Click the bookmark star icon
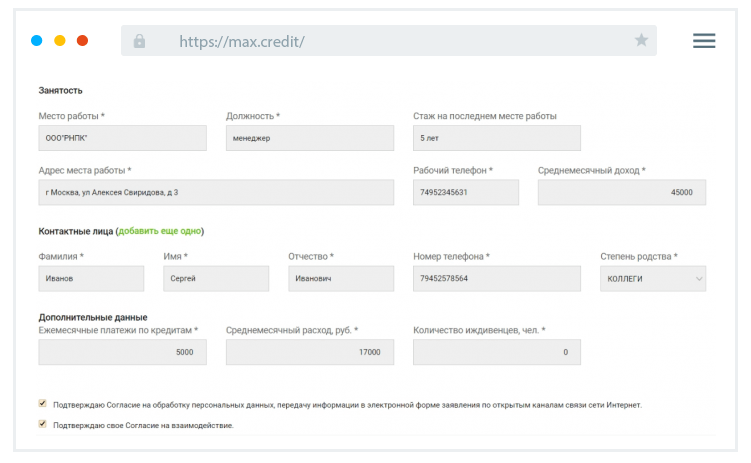751x463 pixels. tap(641, 40)
